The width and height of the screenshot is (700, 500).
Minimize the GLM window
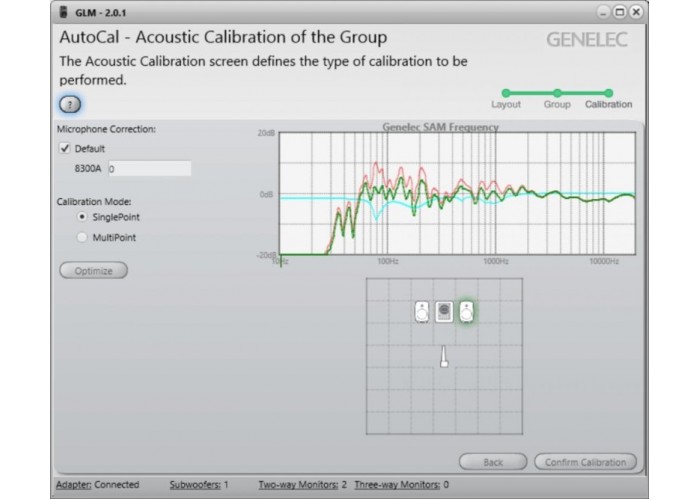pyautogui.click(x=603, y=12)
